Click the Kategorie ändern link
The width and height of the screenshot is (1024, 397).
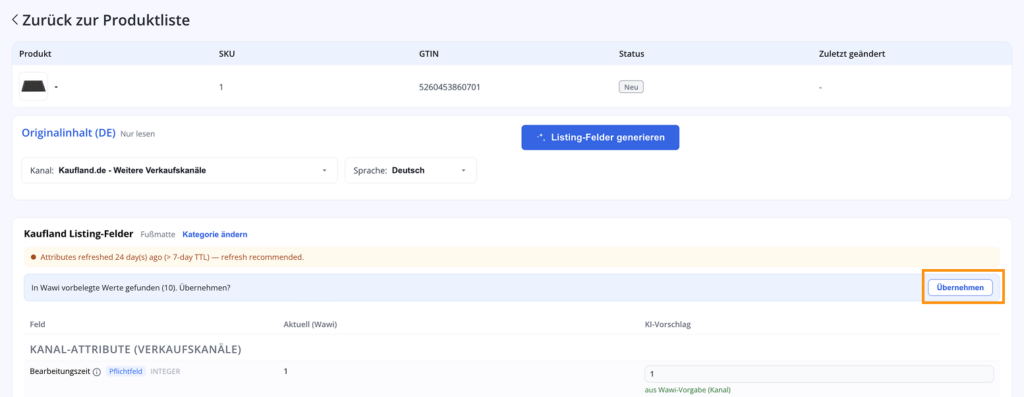click(x=215, y=234)
